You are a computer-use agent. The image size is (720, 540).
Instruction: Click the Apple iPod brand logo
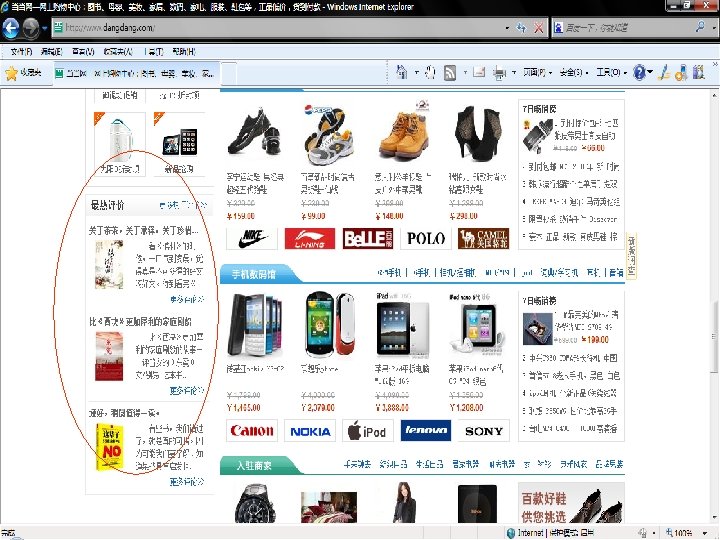tap(368, 430)
